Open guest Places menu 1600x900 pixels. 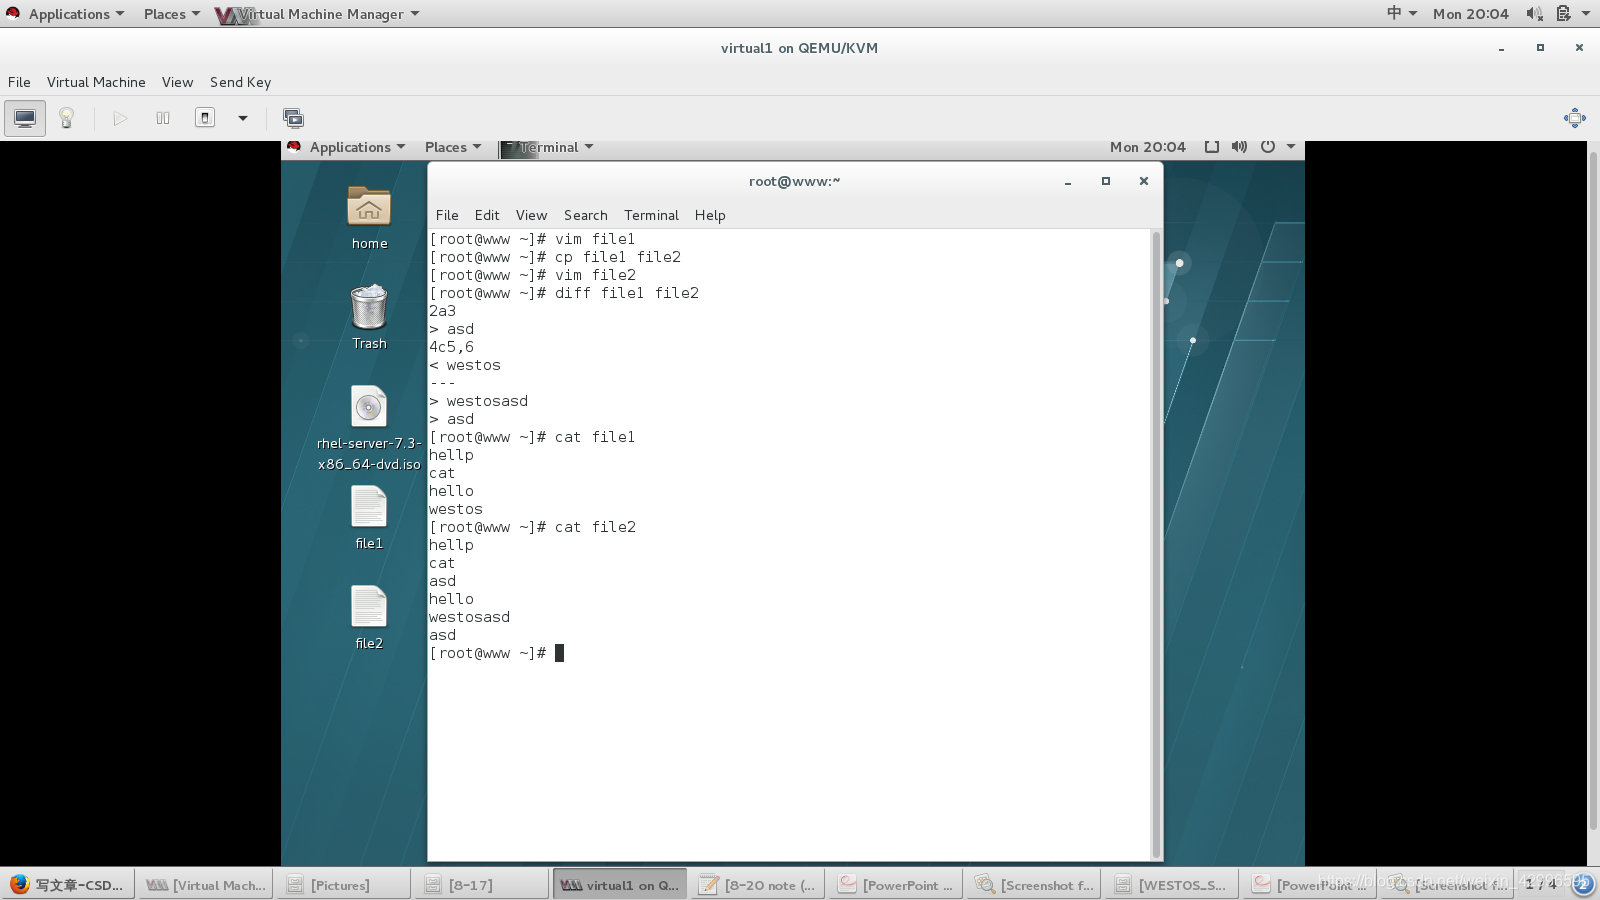453,147
